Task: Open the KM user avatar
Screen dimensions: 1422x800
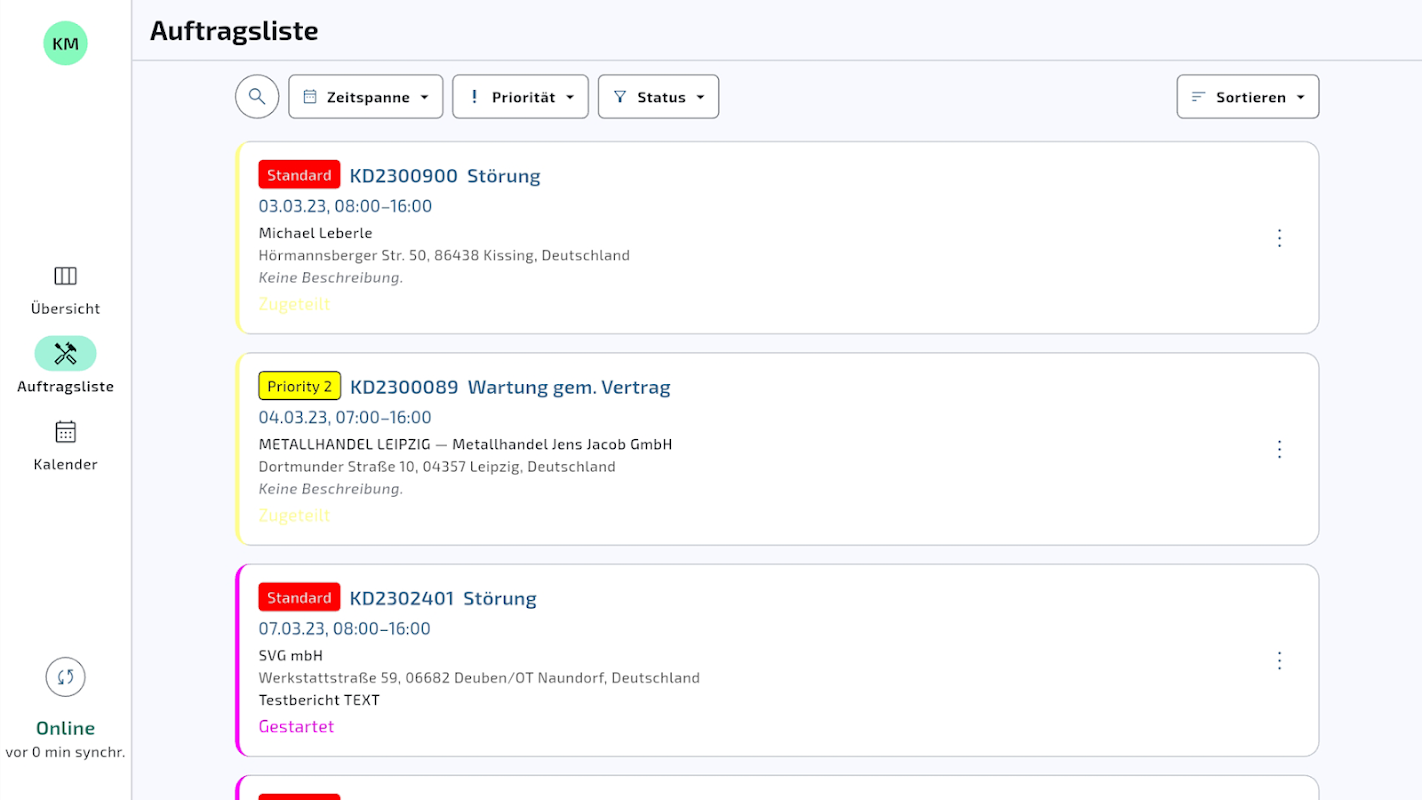Action: [65, 44]
